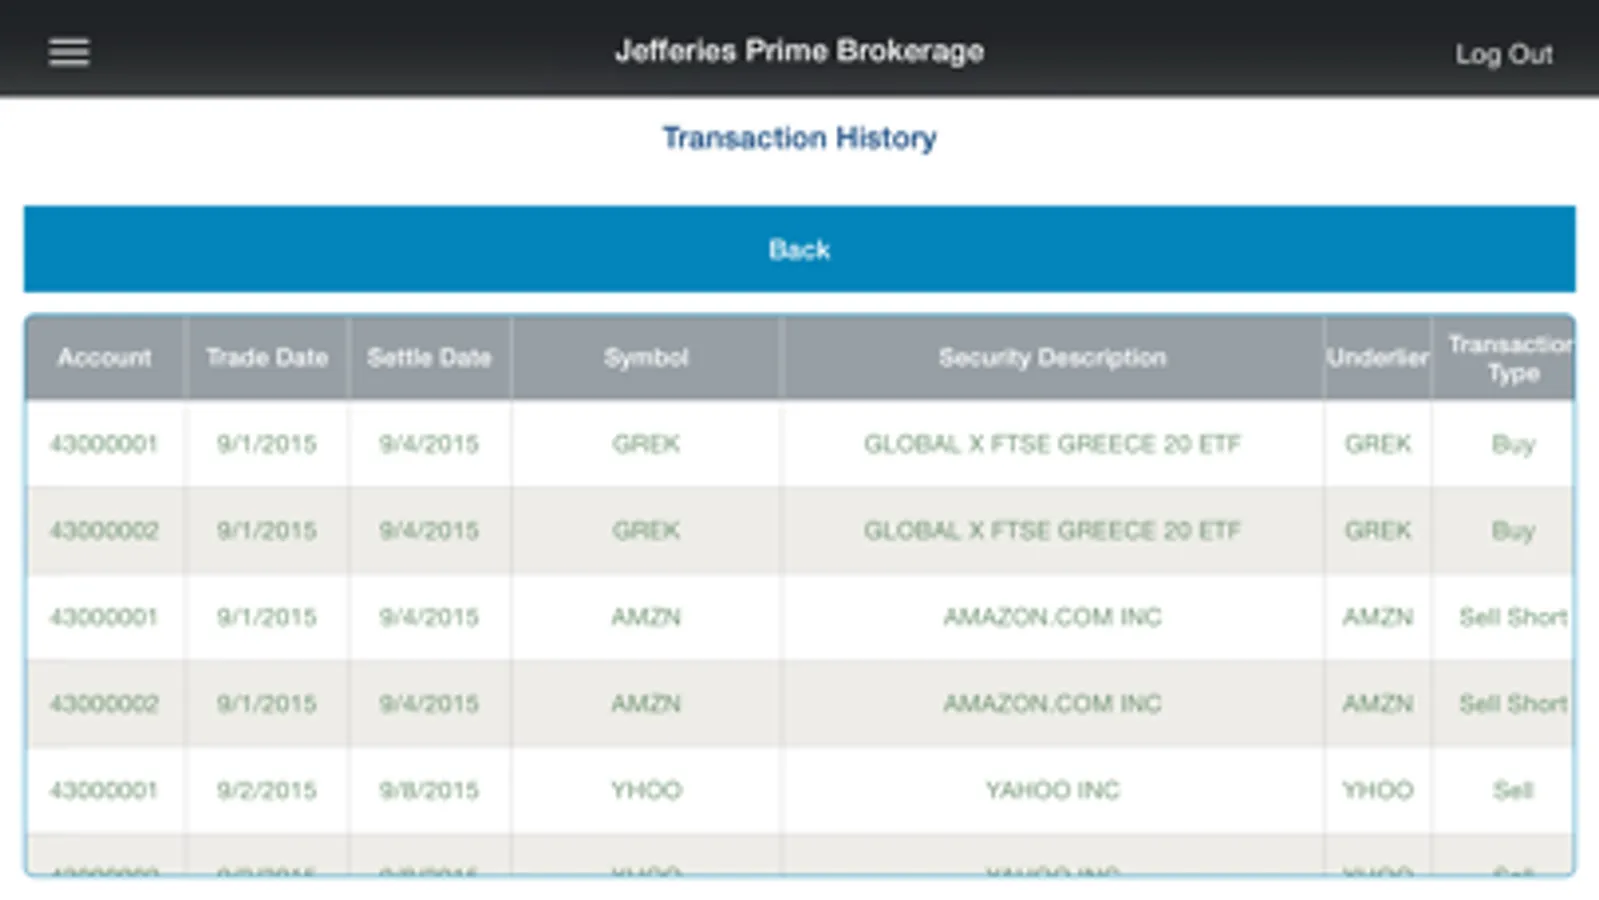Click the Symbol column header

pyautogui.click(x=646, y=358)
